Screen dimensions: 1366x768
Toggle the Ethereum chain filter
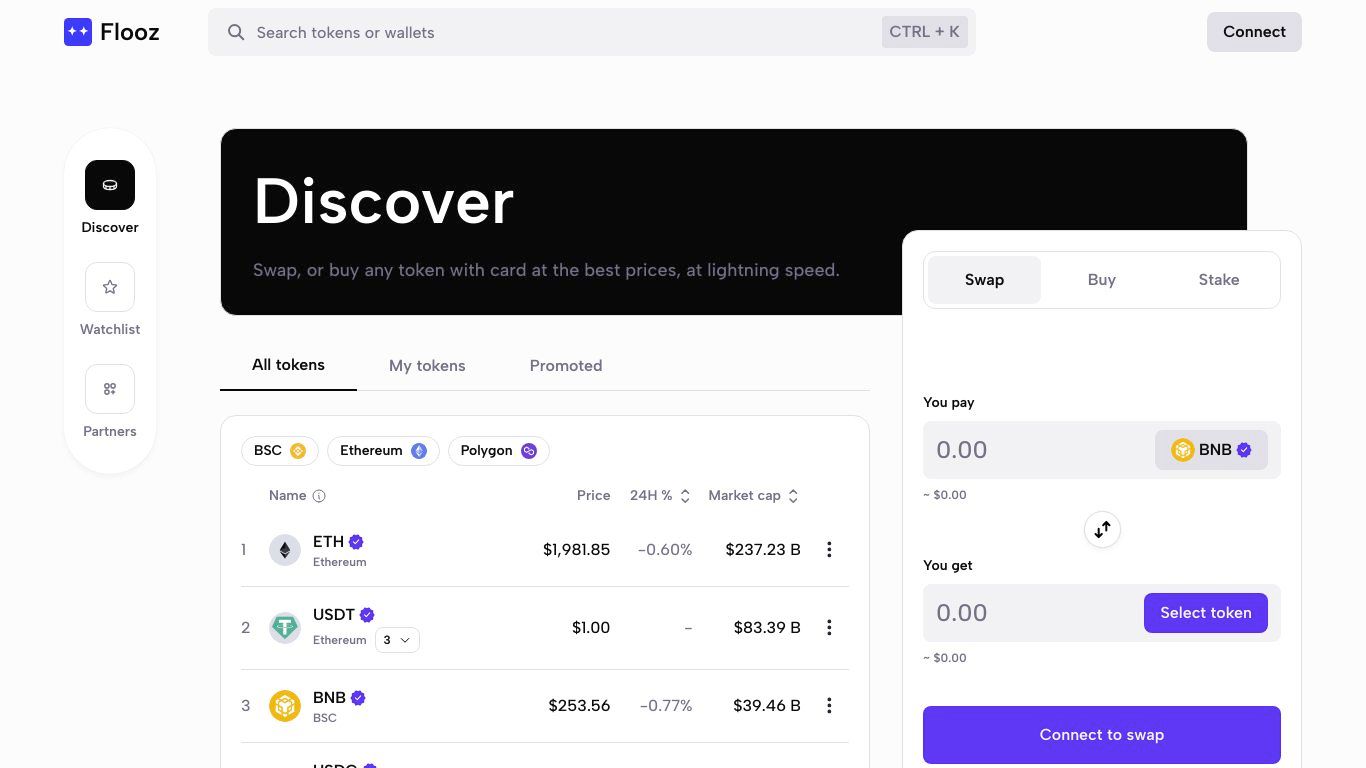click(x=383, y=451)
